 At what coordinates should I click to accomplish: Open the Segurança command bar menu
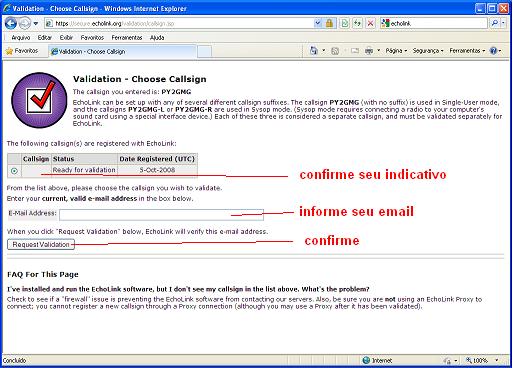(428, 51)
